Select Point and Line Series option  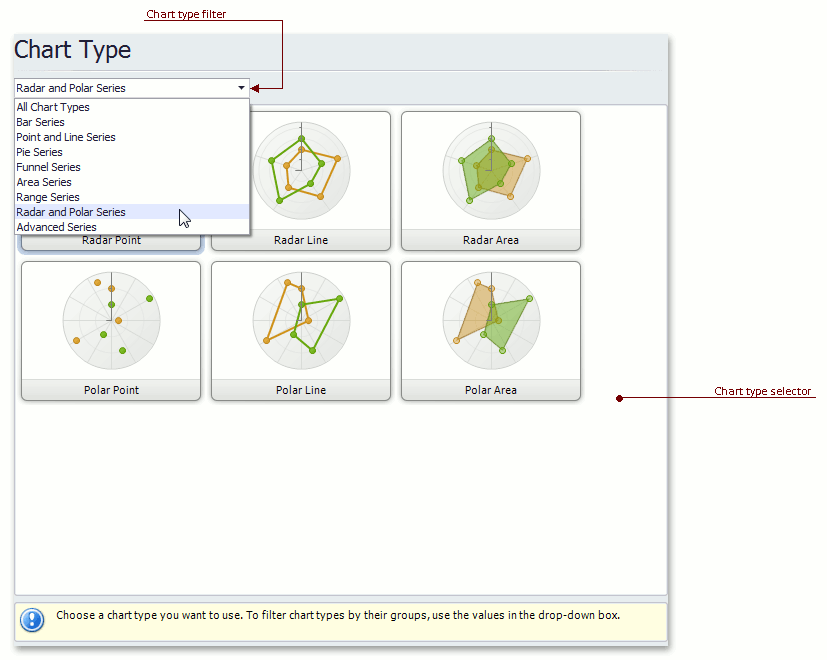coord(66,137)
